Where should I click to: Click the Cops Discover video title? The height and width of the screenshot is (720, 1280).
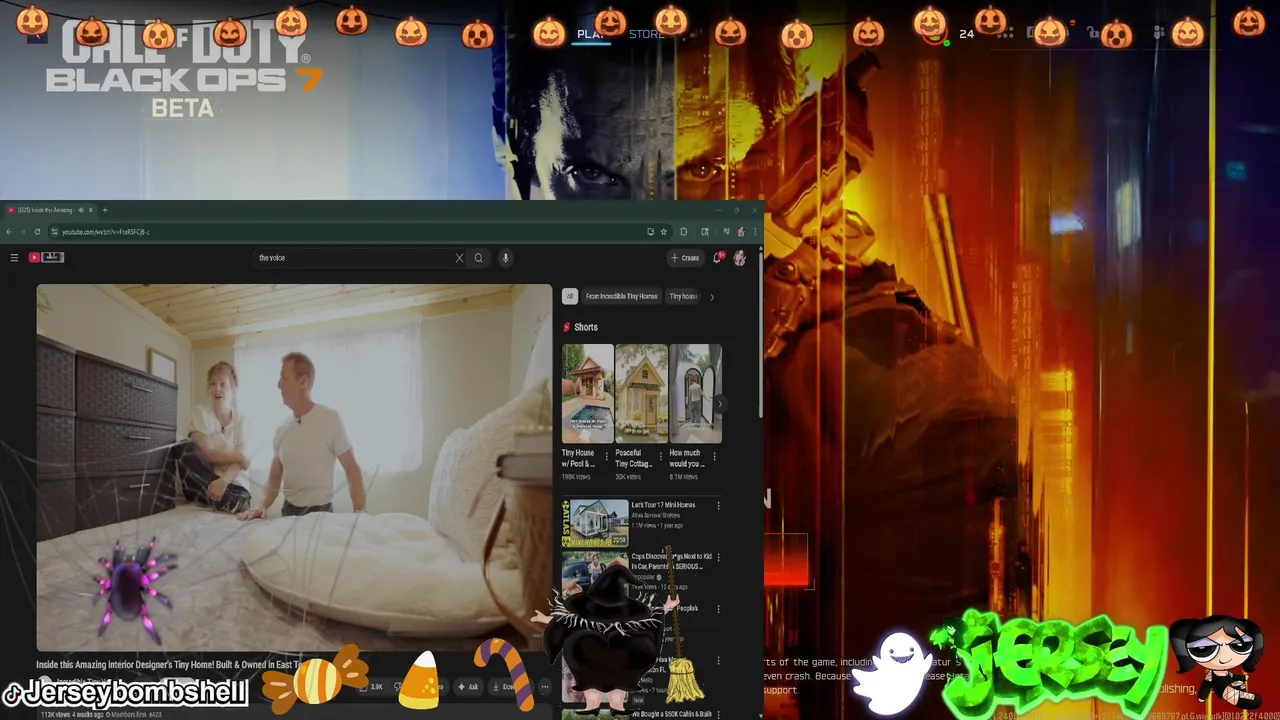click(672, 561)
